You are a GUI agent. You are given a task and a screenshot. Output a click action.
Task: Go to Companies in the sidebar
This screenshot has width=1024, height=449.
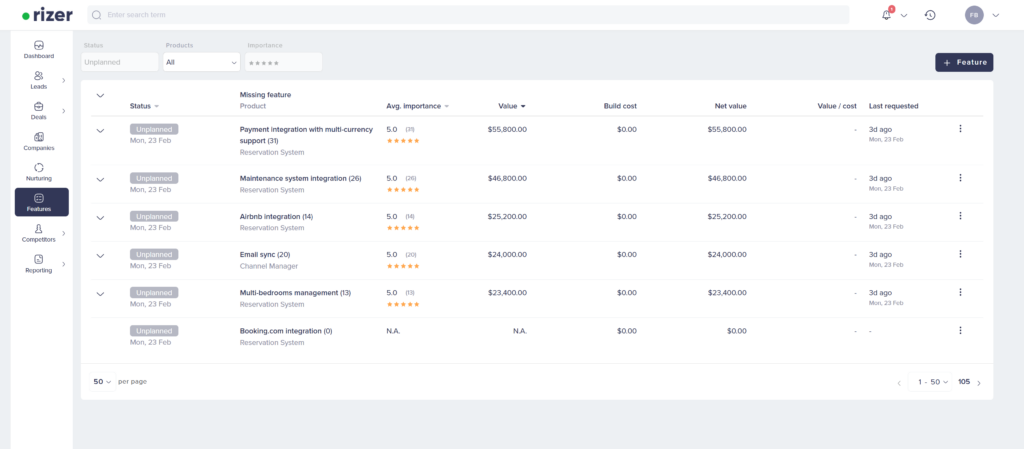tap(39, 141)
